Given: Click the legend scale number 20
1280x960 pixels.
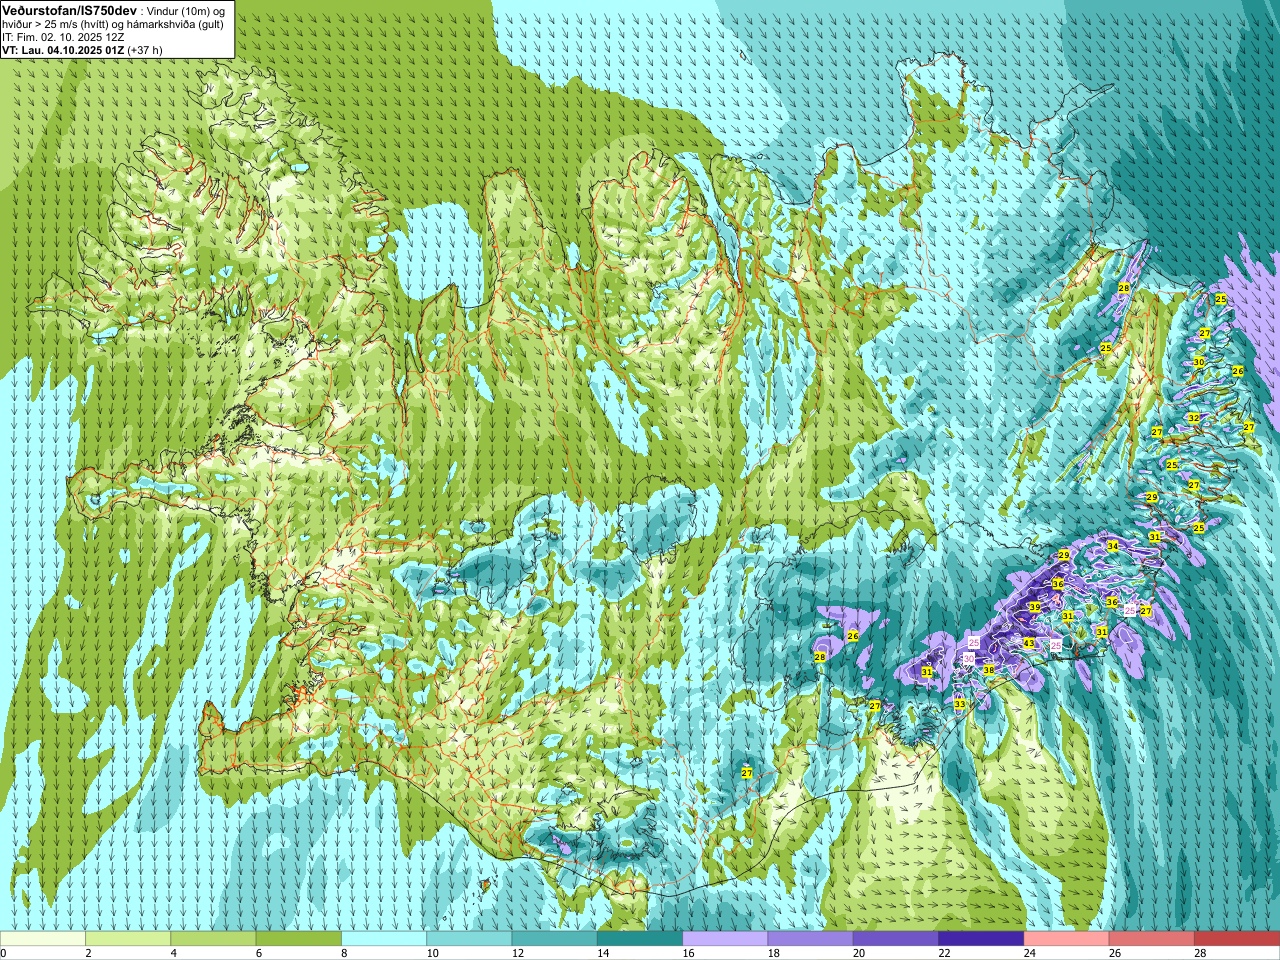Looking at the screenshot, I should click(858, 953).
